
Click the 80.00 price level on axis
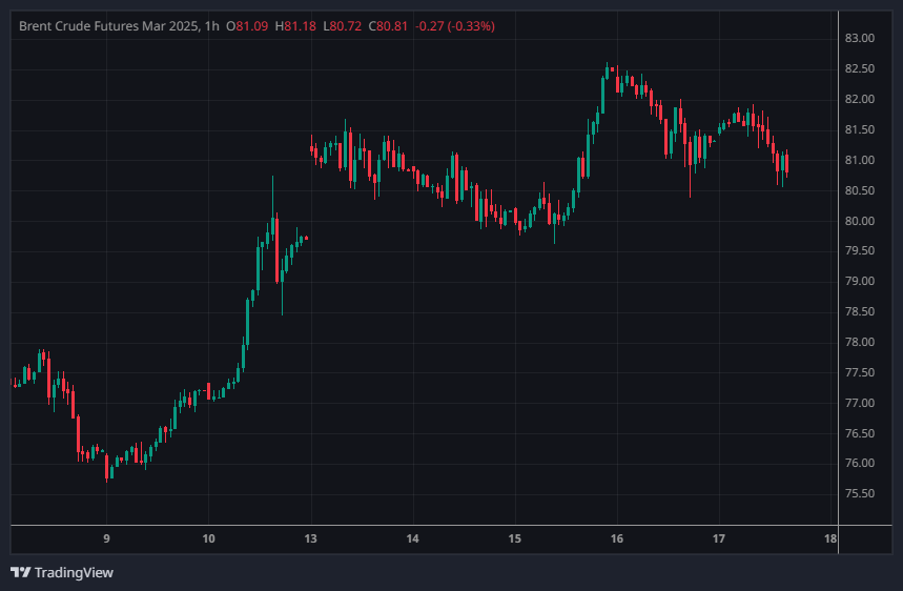(859, 221)
